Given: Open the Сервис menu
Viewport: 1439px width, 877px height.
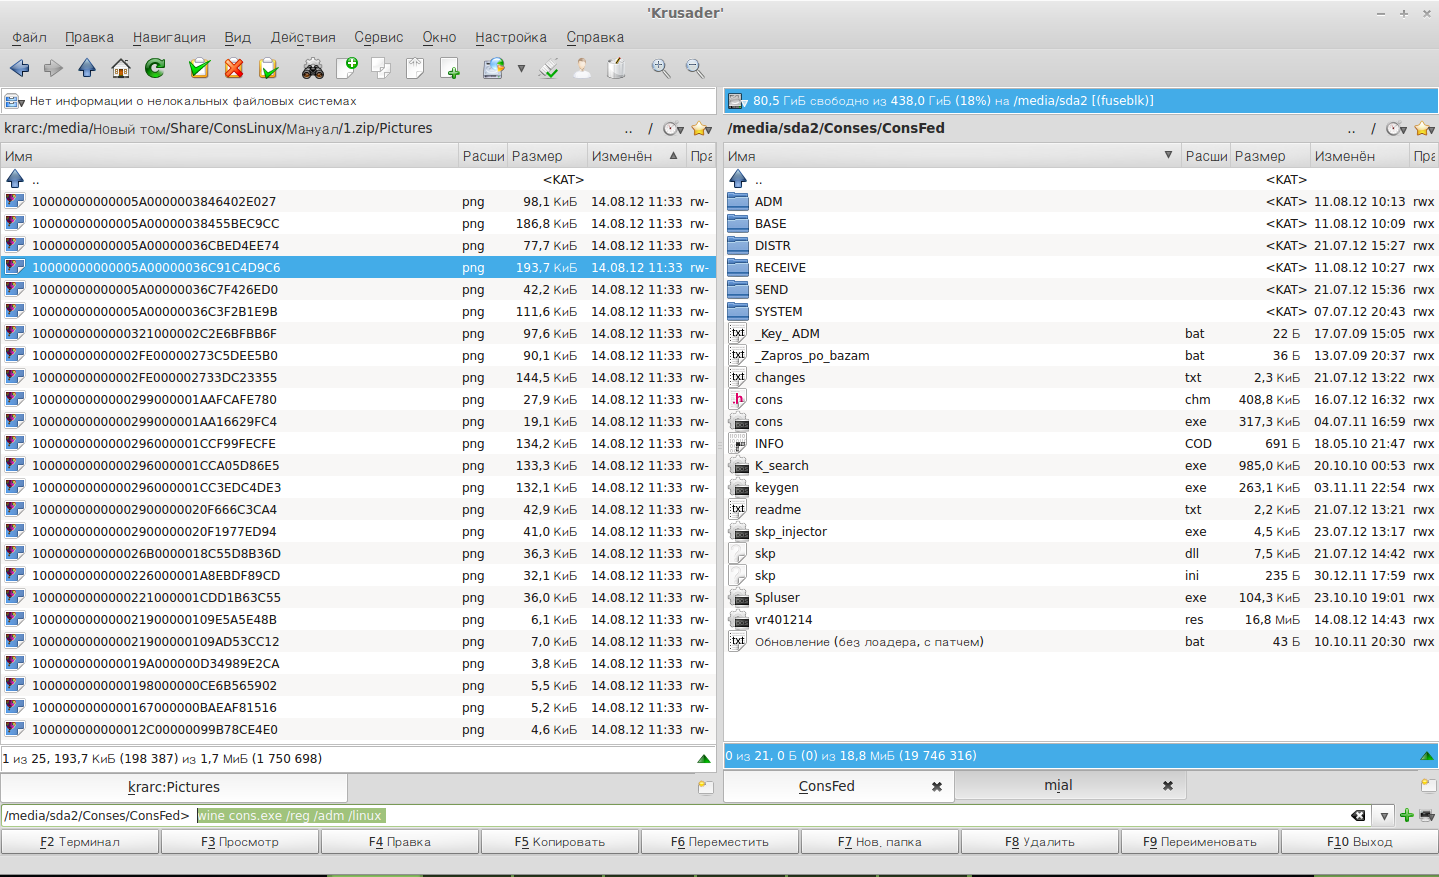Looking at the screenshot, I should click(x=378, y=37).
